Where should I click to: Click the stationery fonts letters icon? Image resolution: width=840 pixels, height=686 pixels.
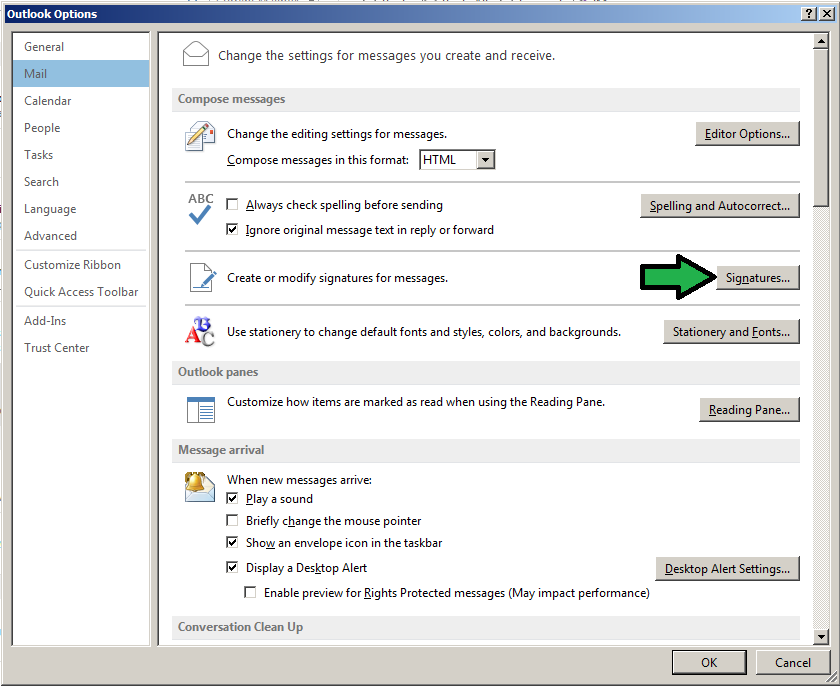[200, 331]
